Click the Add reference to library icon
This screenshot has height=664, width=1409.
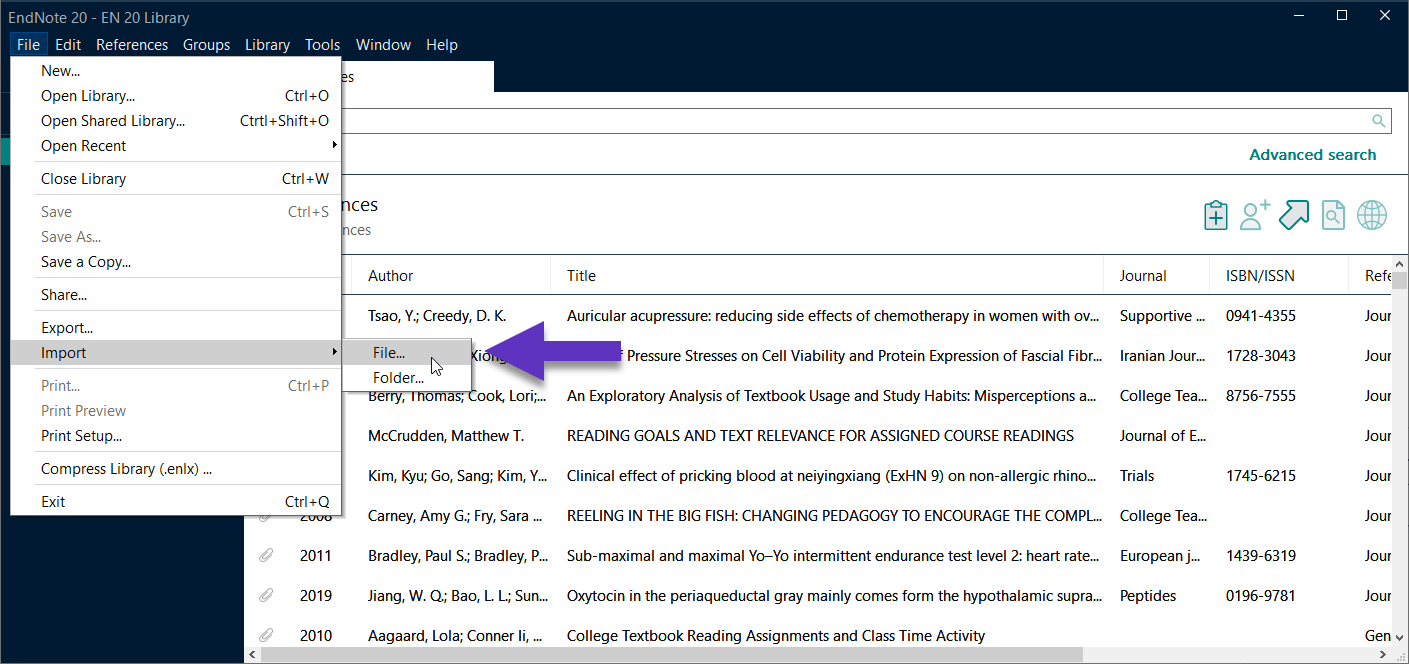coord(1215,214)
